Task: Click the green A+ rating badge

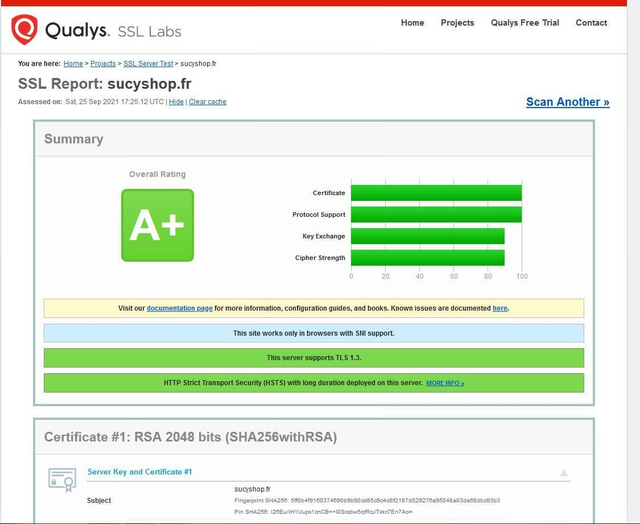Action: [x=157, y=225]
